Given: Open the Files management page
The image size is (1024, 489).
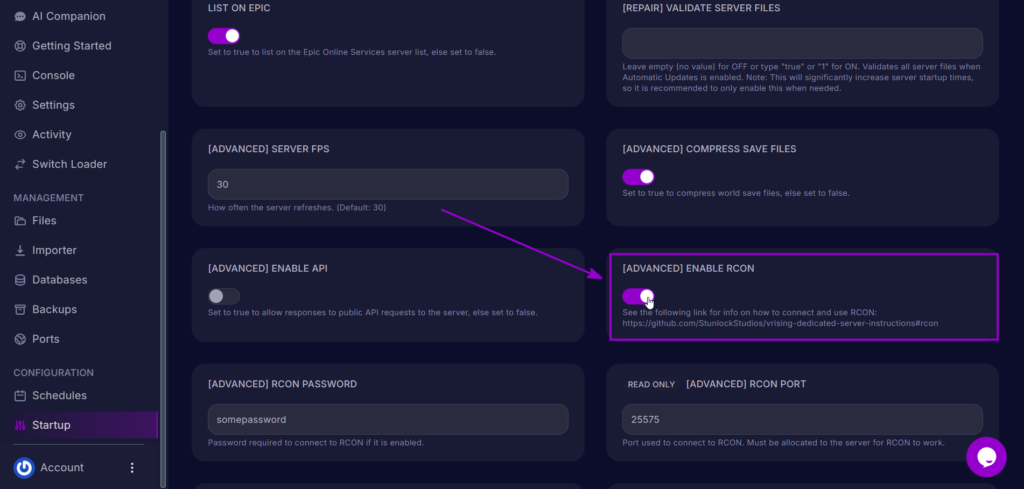Looking at the screenshot, I should [44, 221].
